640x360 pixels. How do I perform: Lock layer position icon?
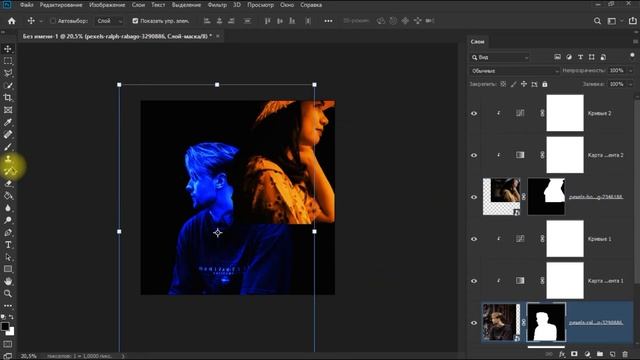(x=524, y=84)
